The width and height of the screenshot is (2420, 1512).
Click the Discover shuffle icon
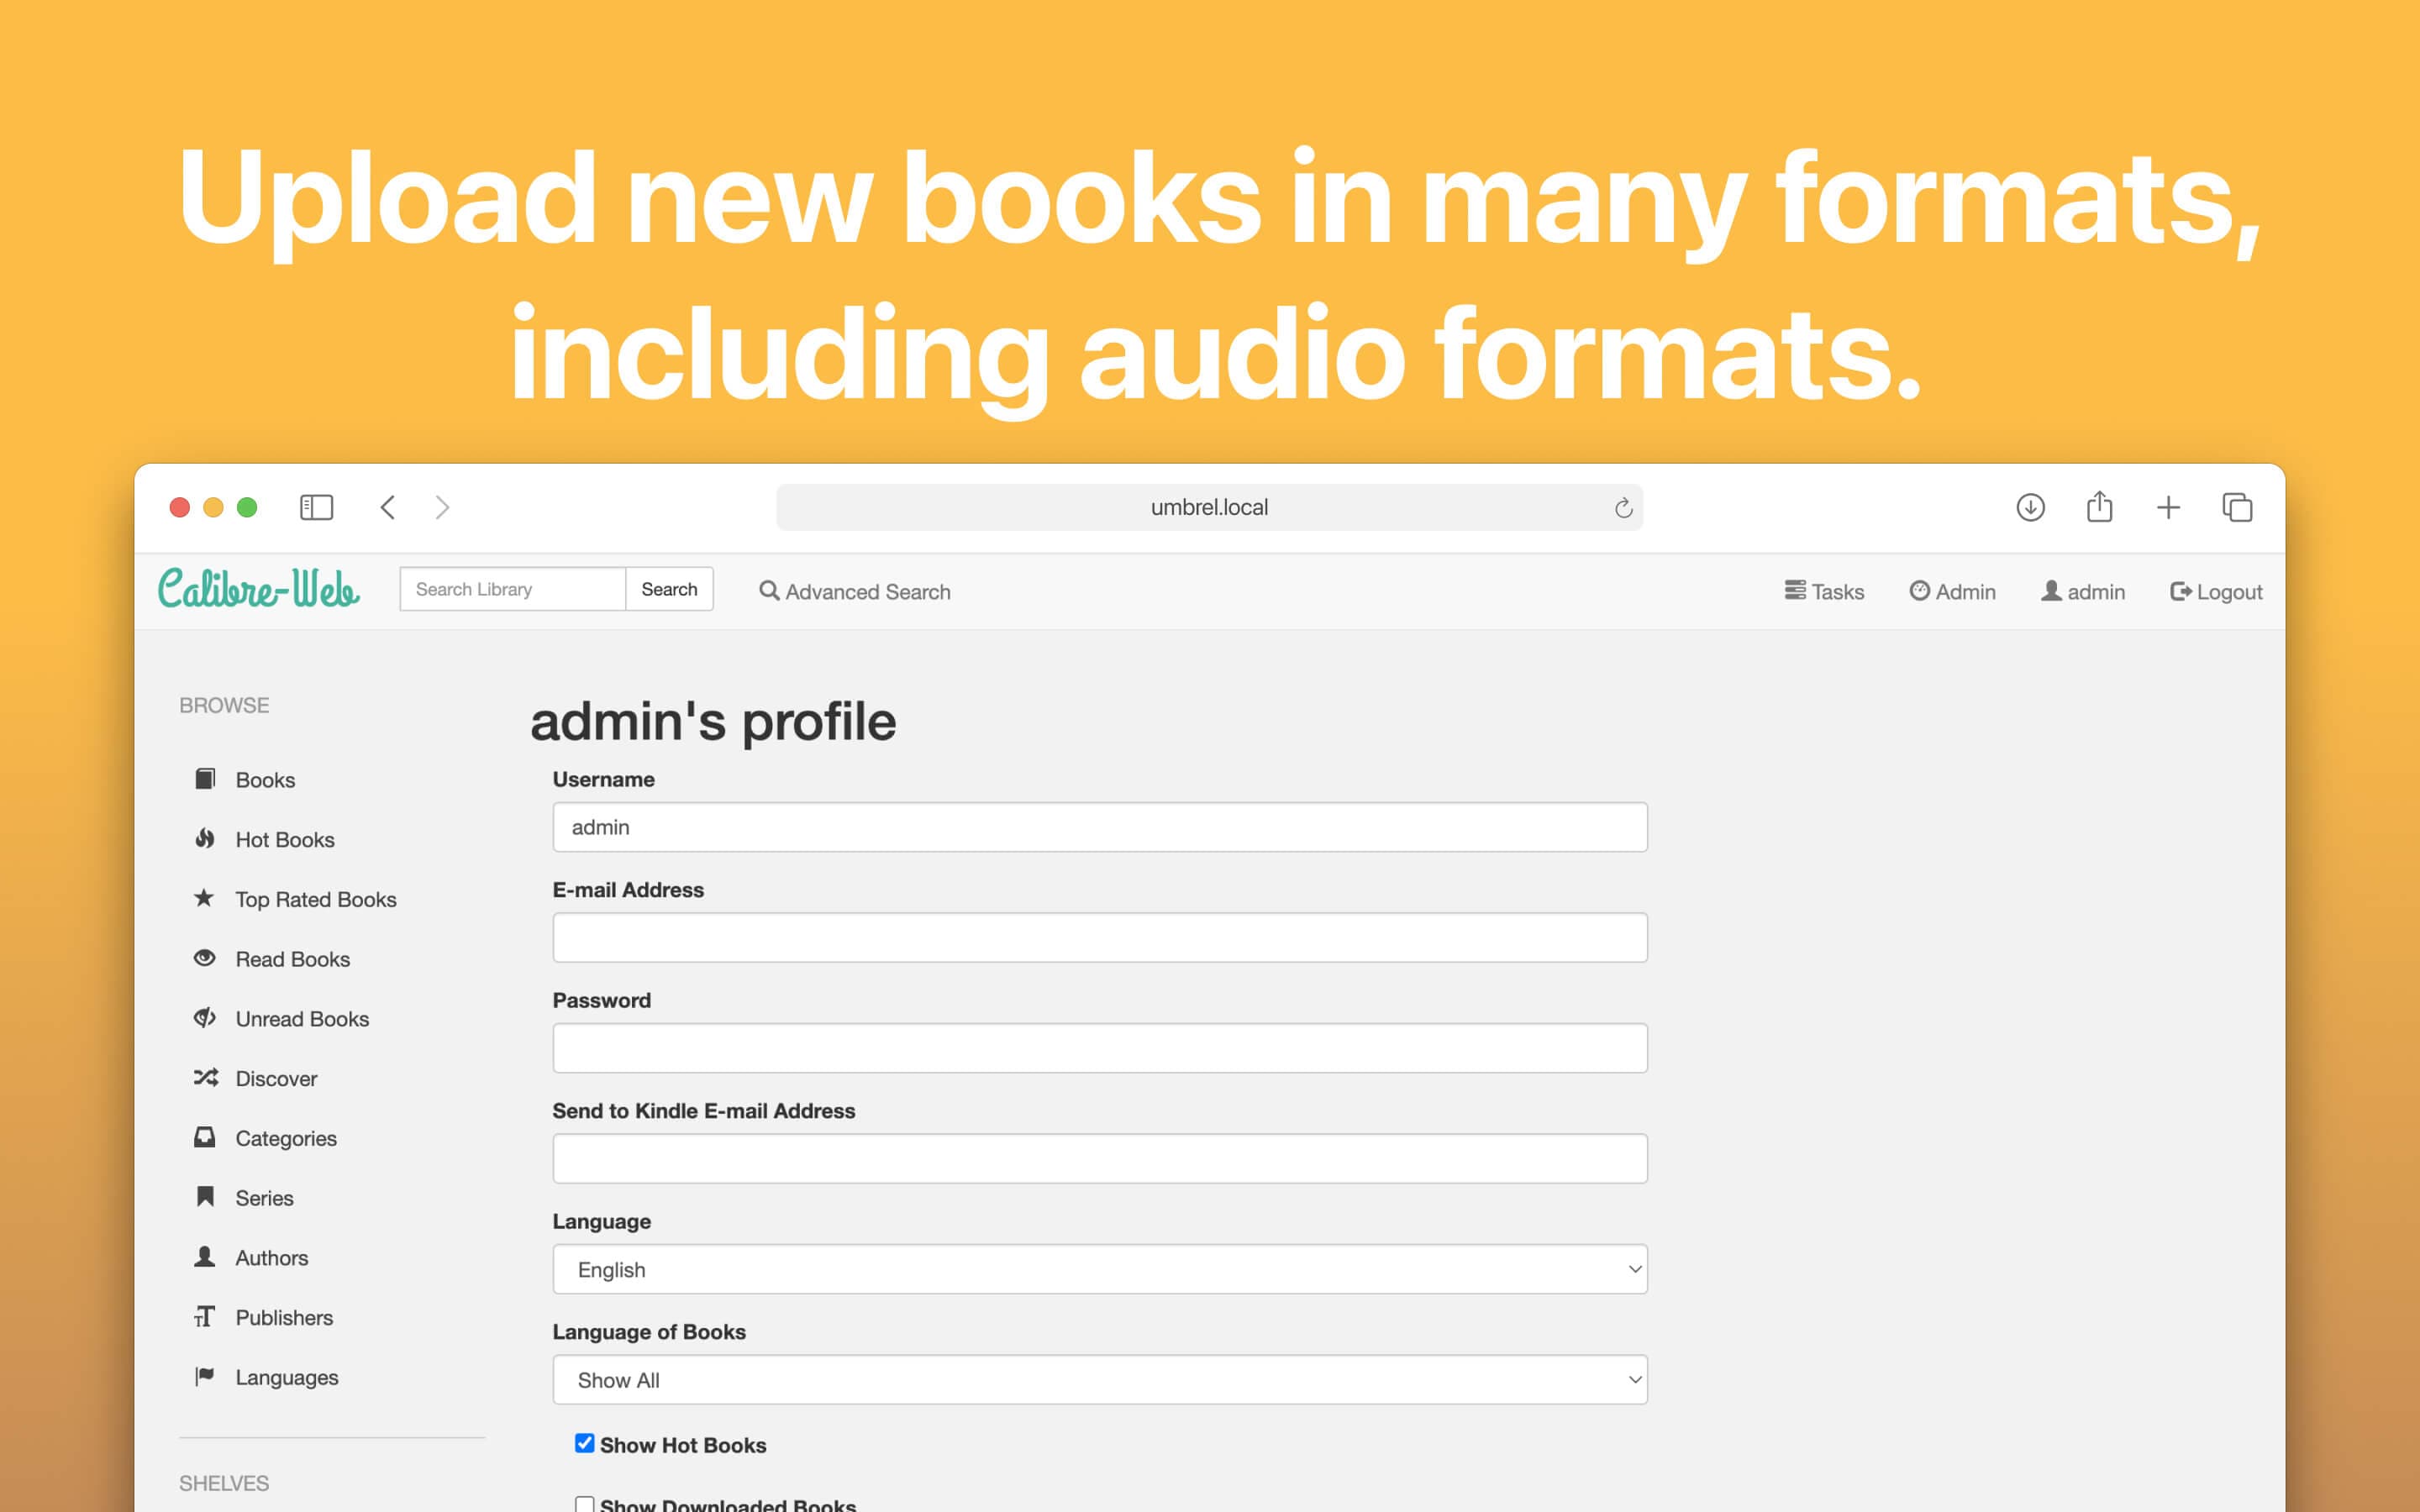tap(205, 1078)
